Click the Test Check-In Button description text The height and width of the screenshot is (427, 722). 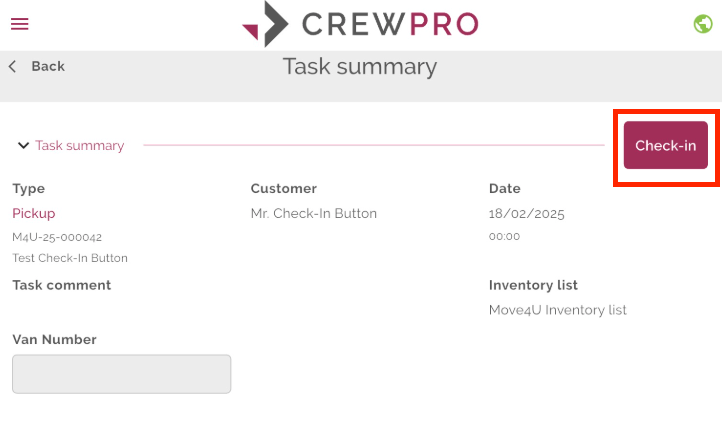pyautogui.click(x=70, y=258)
